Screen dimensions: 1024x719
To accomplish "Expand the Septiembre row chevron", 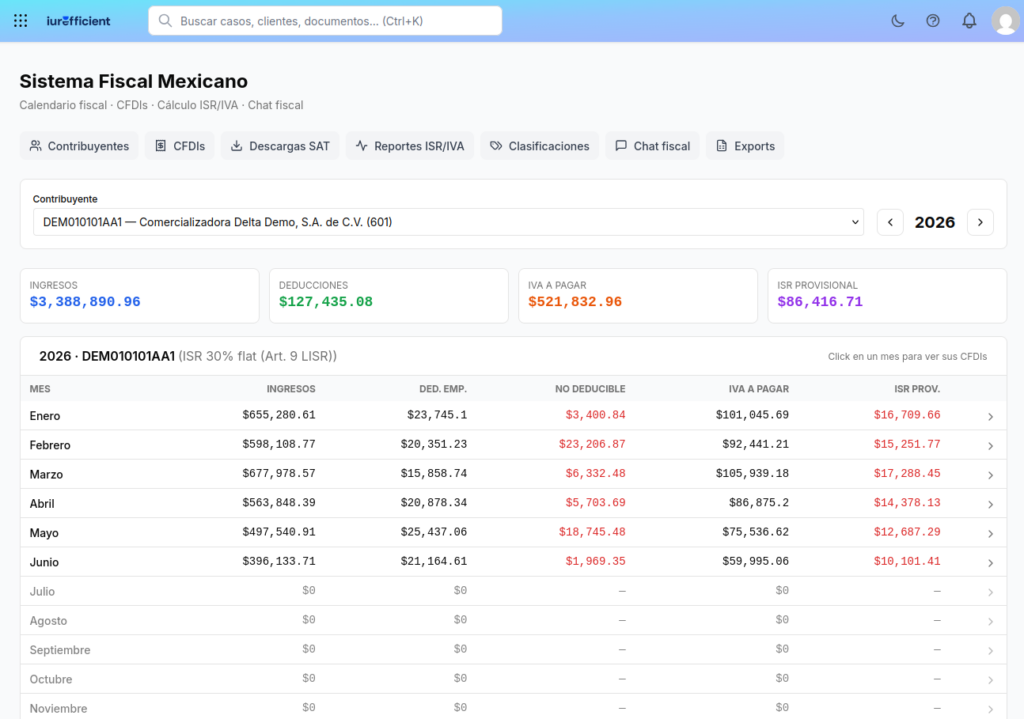I will click(991, 650).
